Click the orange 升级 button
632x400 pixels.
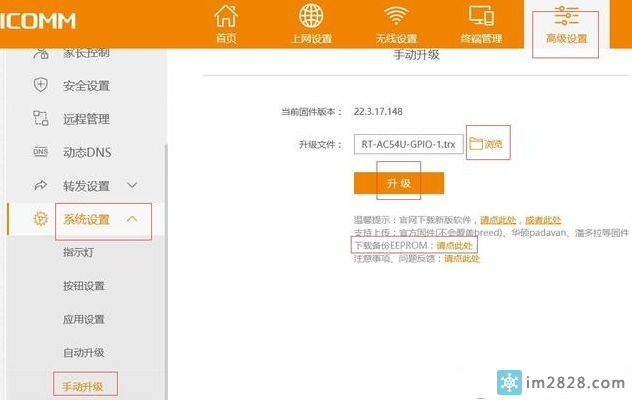398,184
